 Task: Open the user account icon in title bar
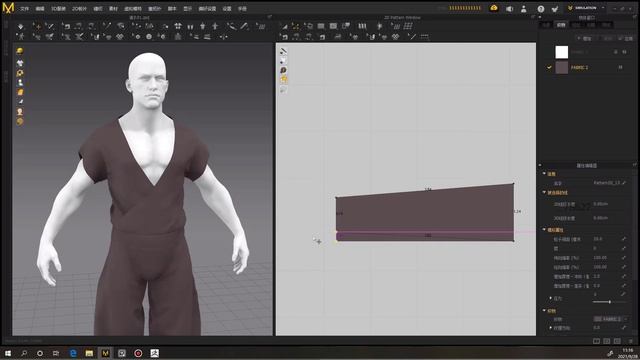click(x=524, y=9)
